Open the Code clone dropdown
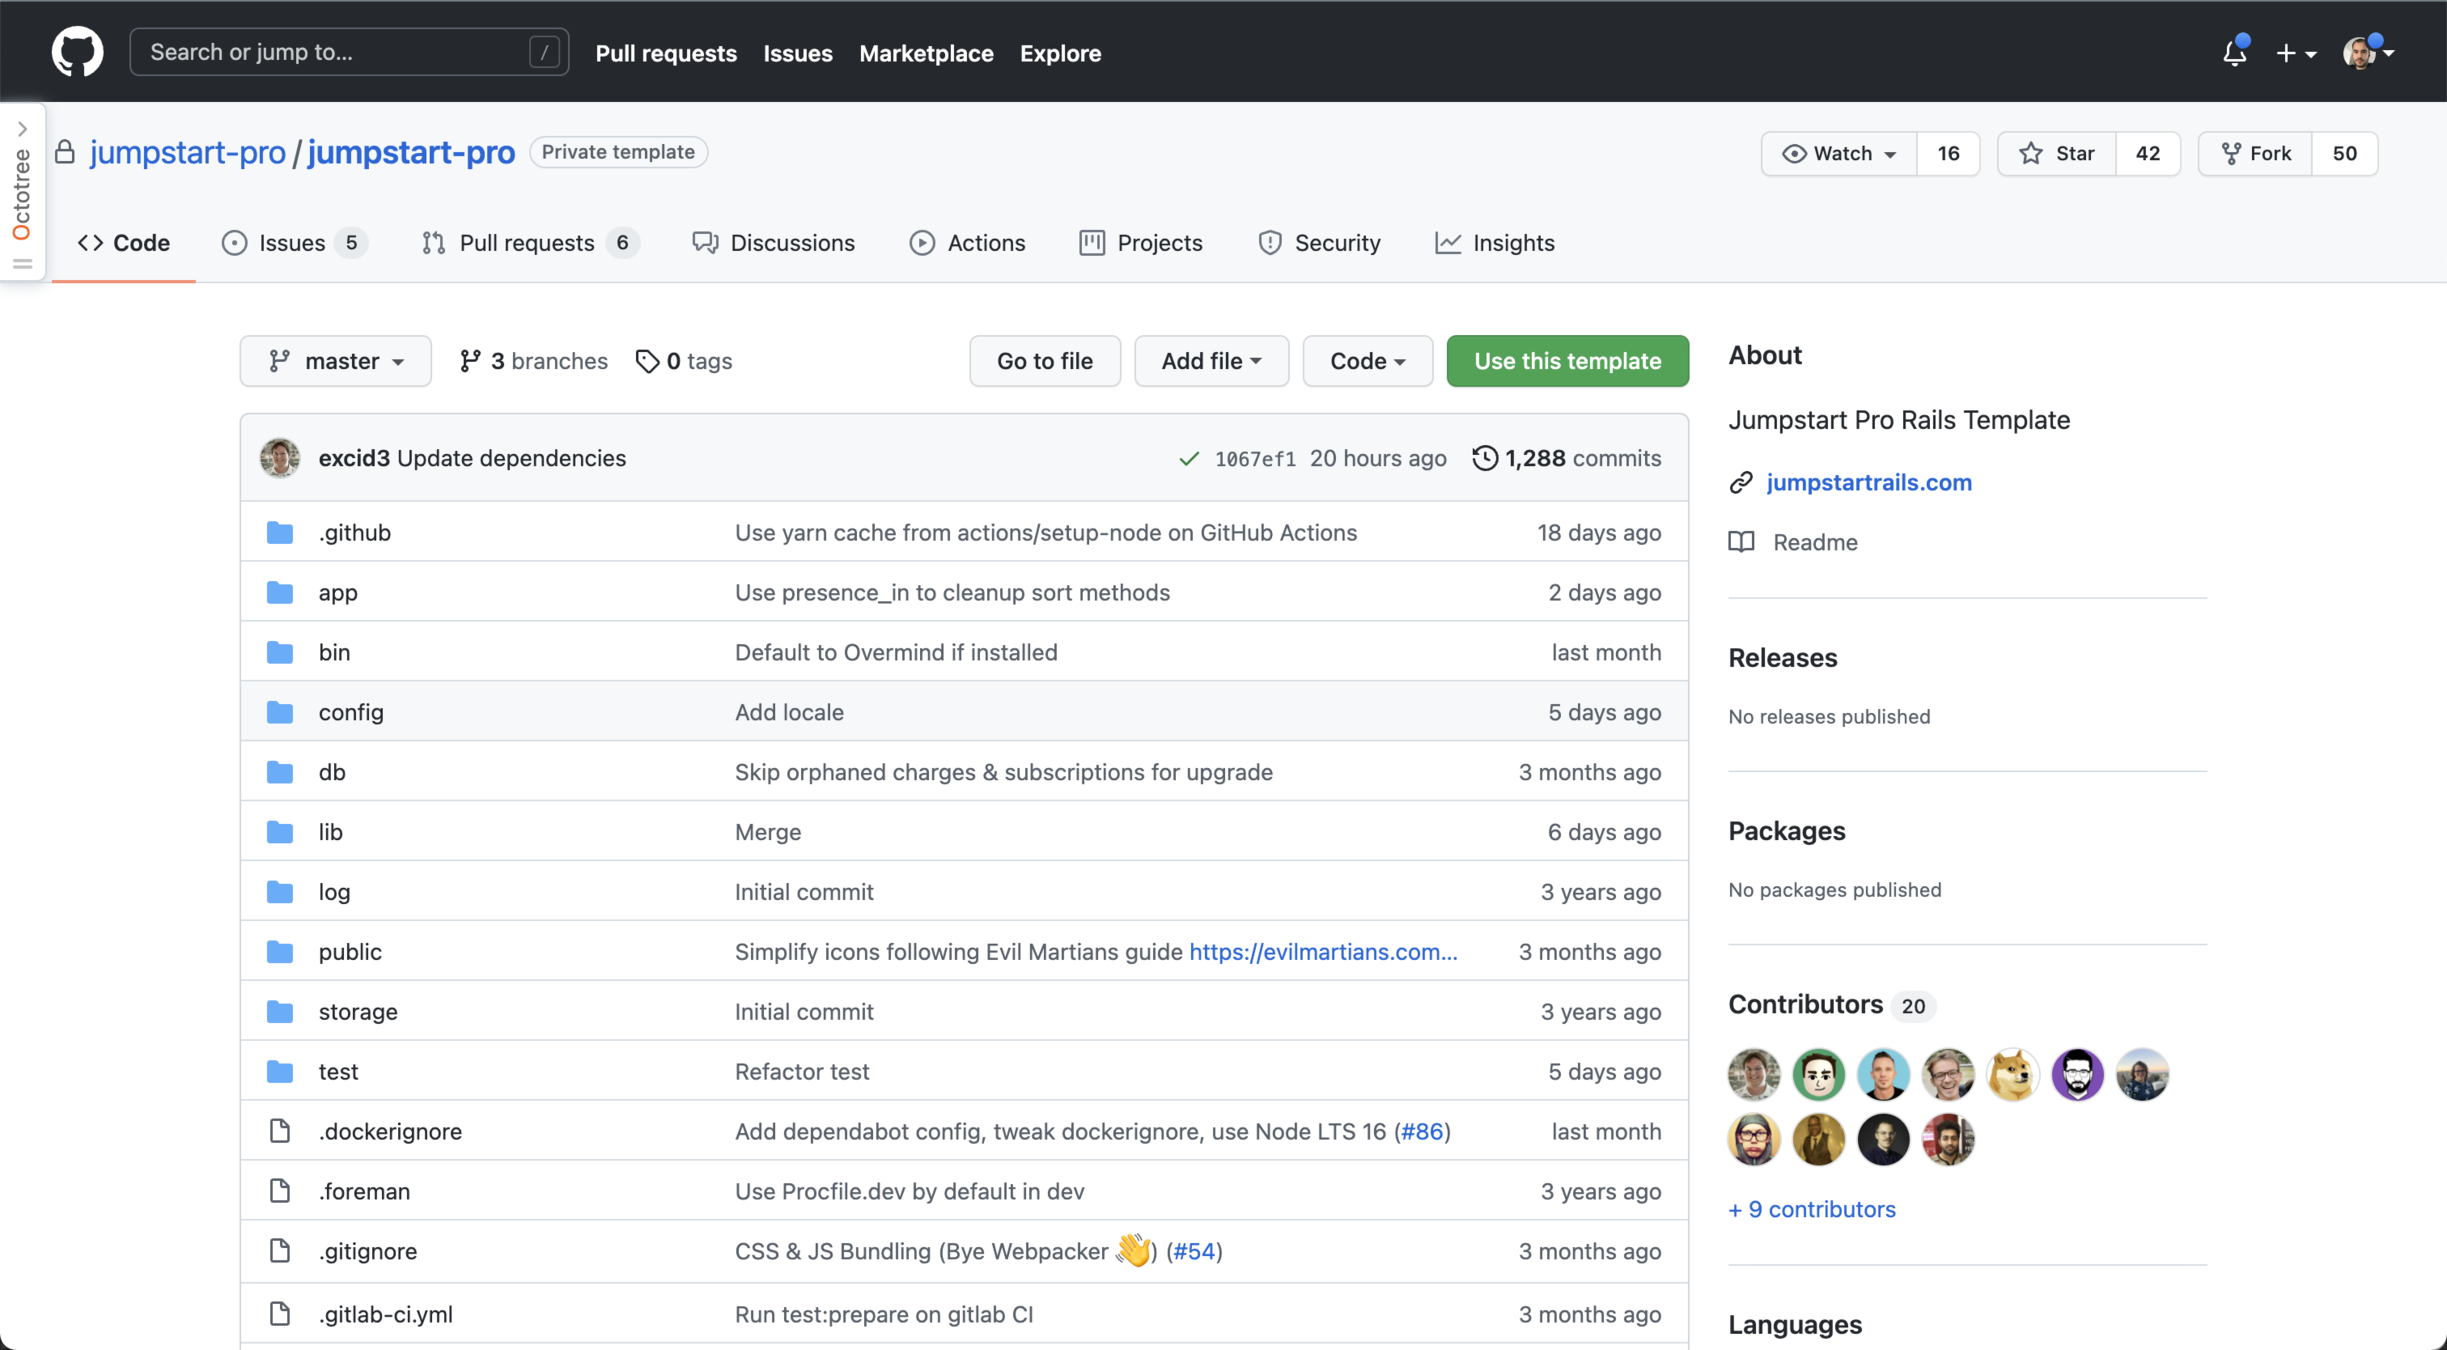This screenshot has width=2447, height=1350. 1366,361
